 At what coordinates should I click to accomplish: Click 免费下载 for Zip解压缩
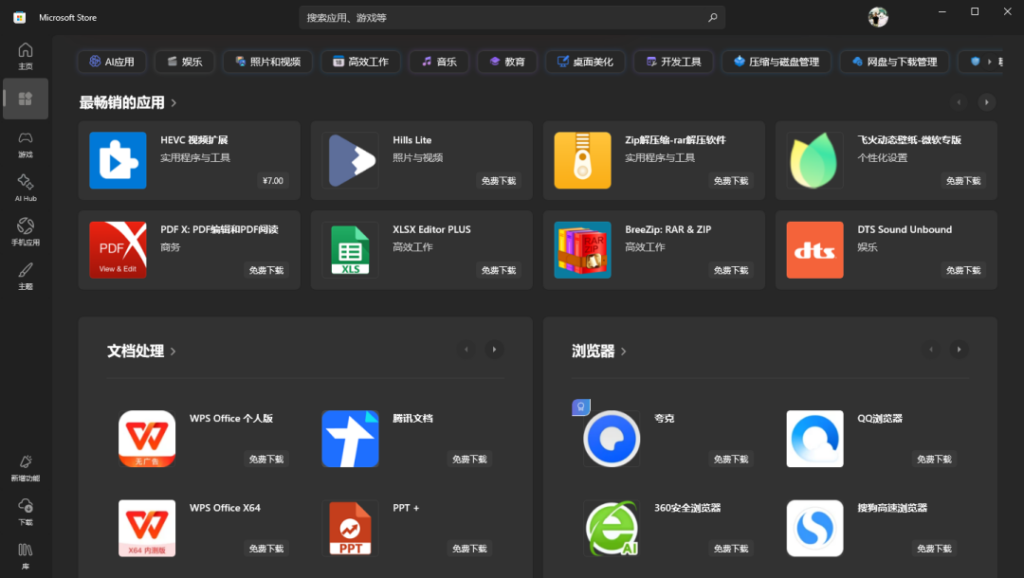coord(731,181)
